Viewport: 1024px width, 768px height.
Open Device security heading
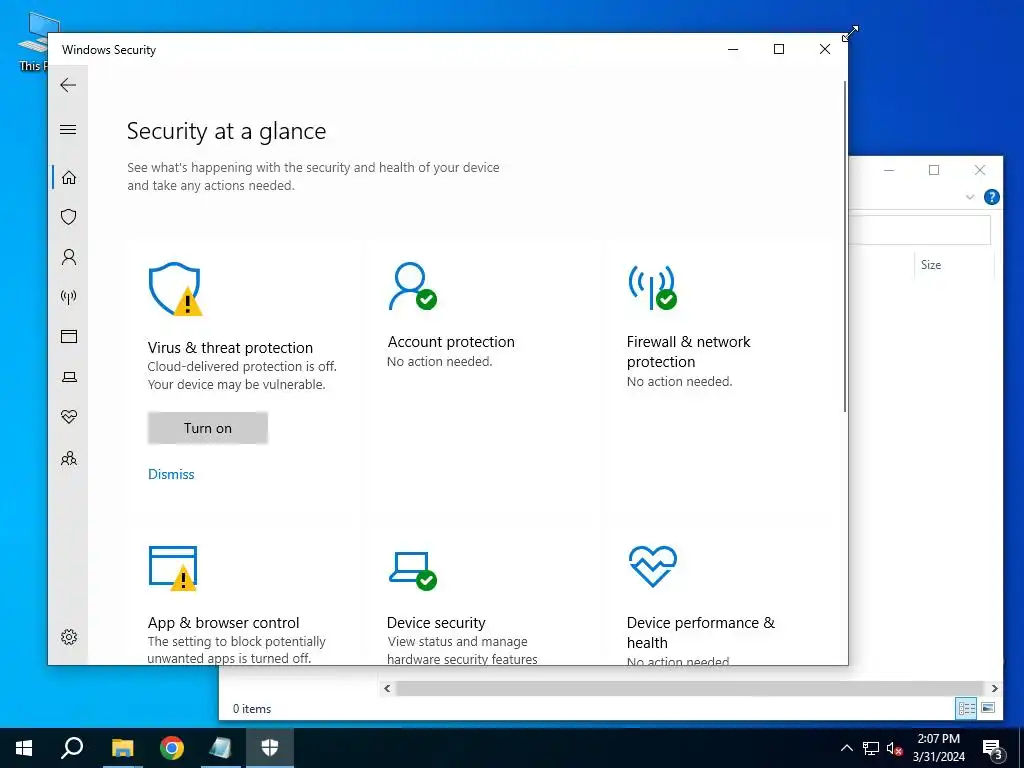click(x=436, y=622)
